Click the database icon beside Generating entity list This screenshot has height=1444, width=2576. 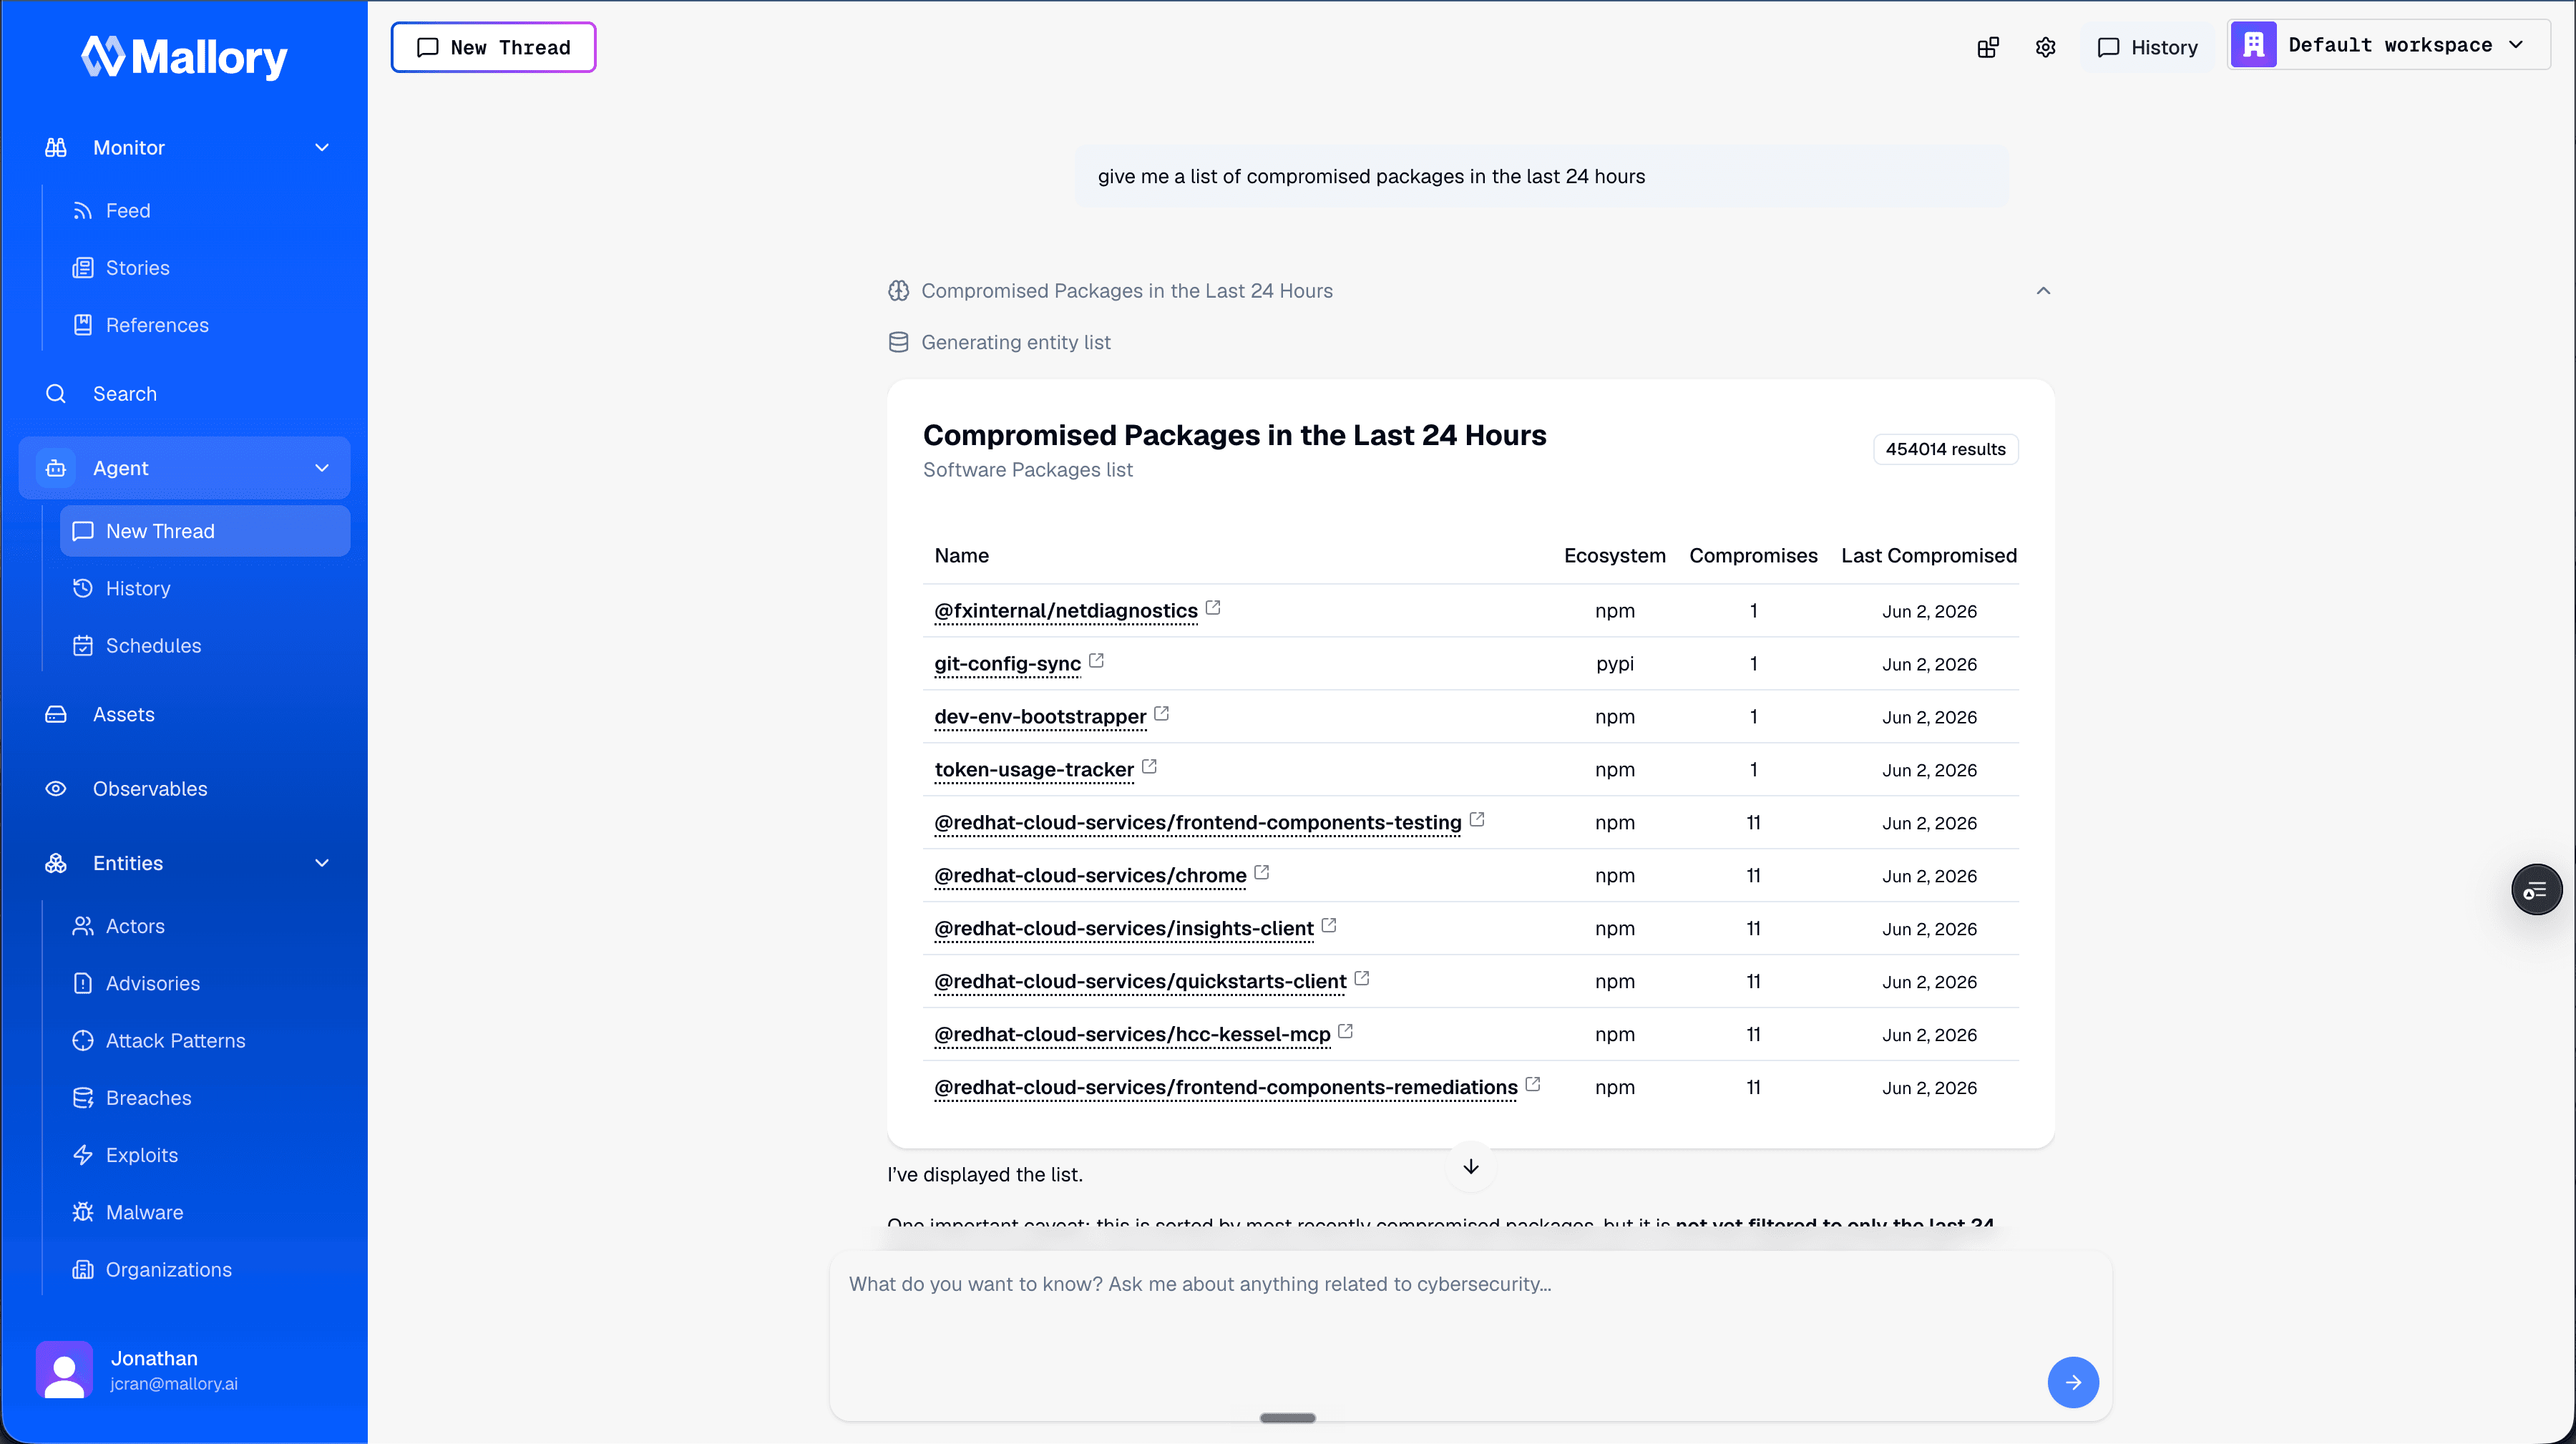[x=898, y=342]
